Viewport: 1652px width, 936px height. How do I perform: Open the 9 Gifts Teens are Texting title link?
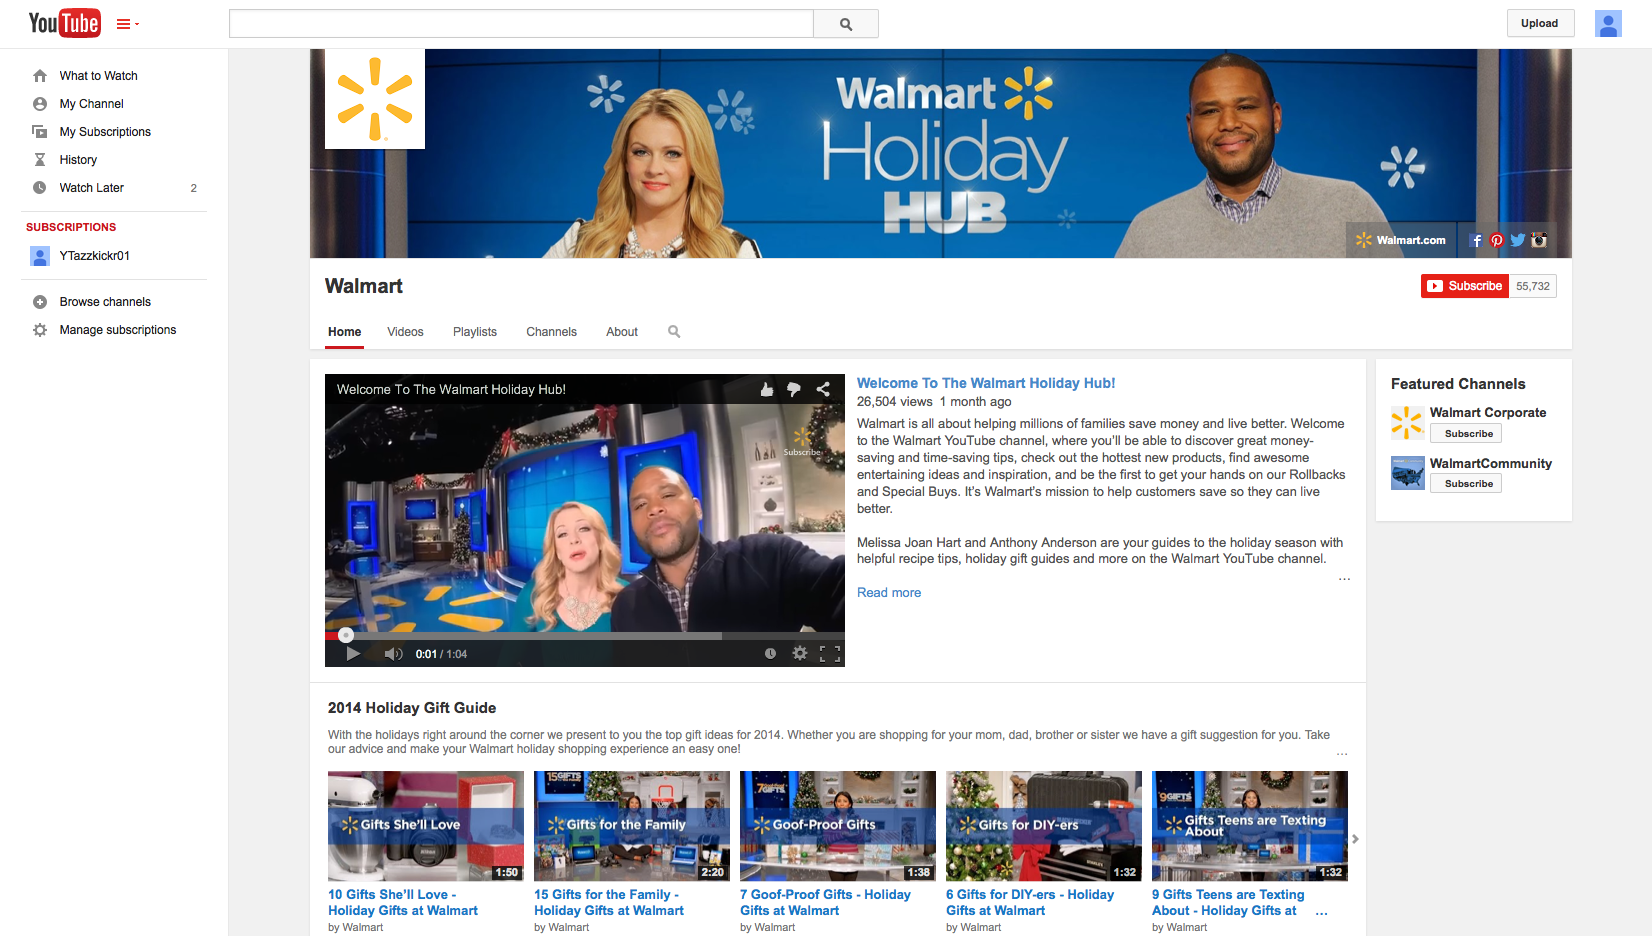1228,903
